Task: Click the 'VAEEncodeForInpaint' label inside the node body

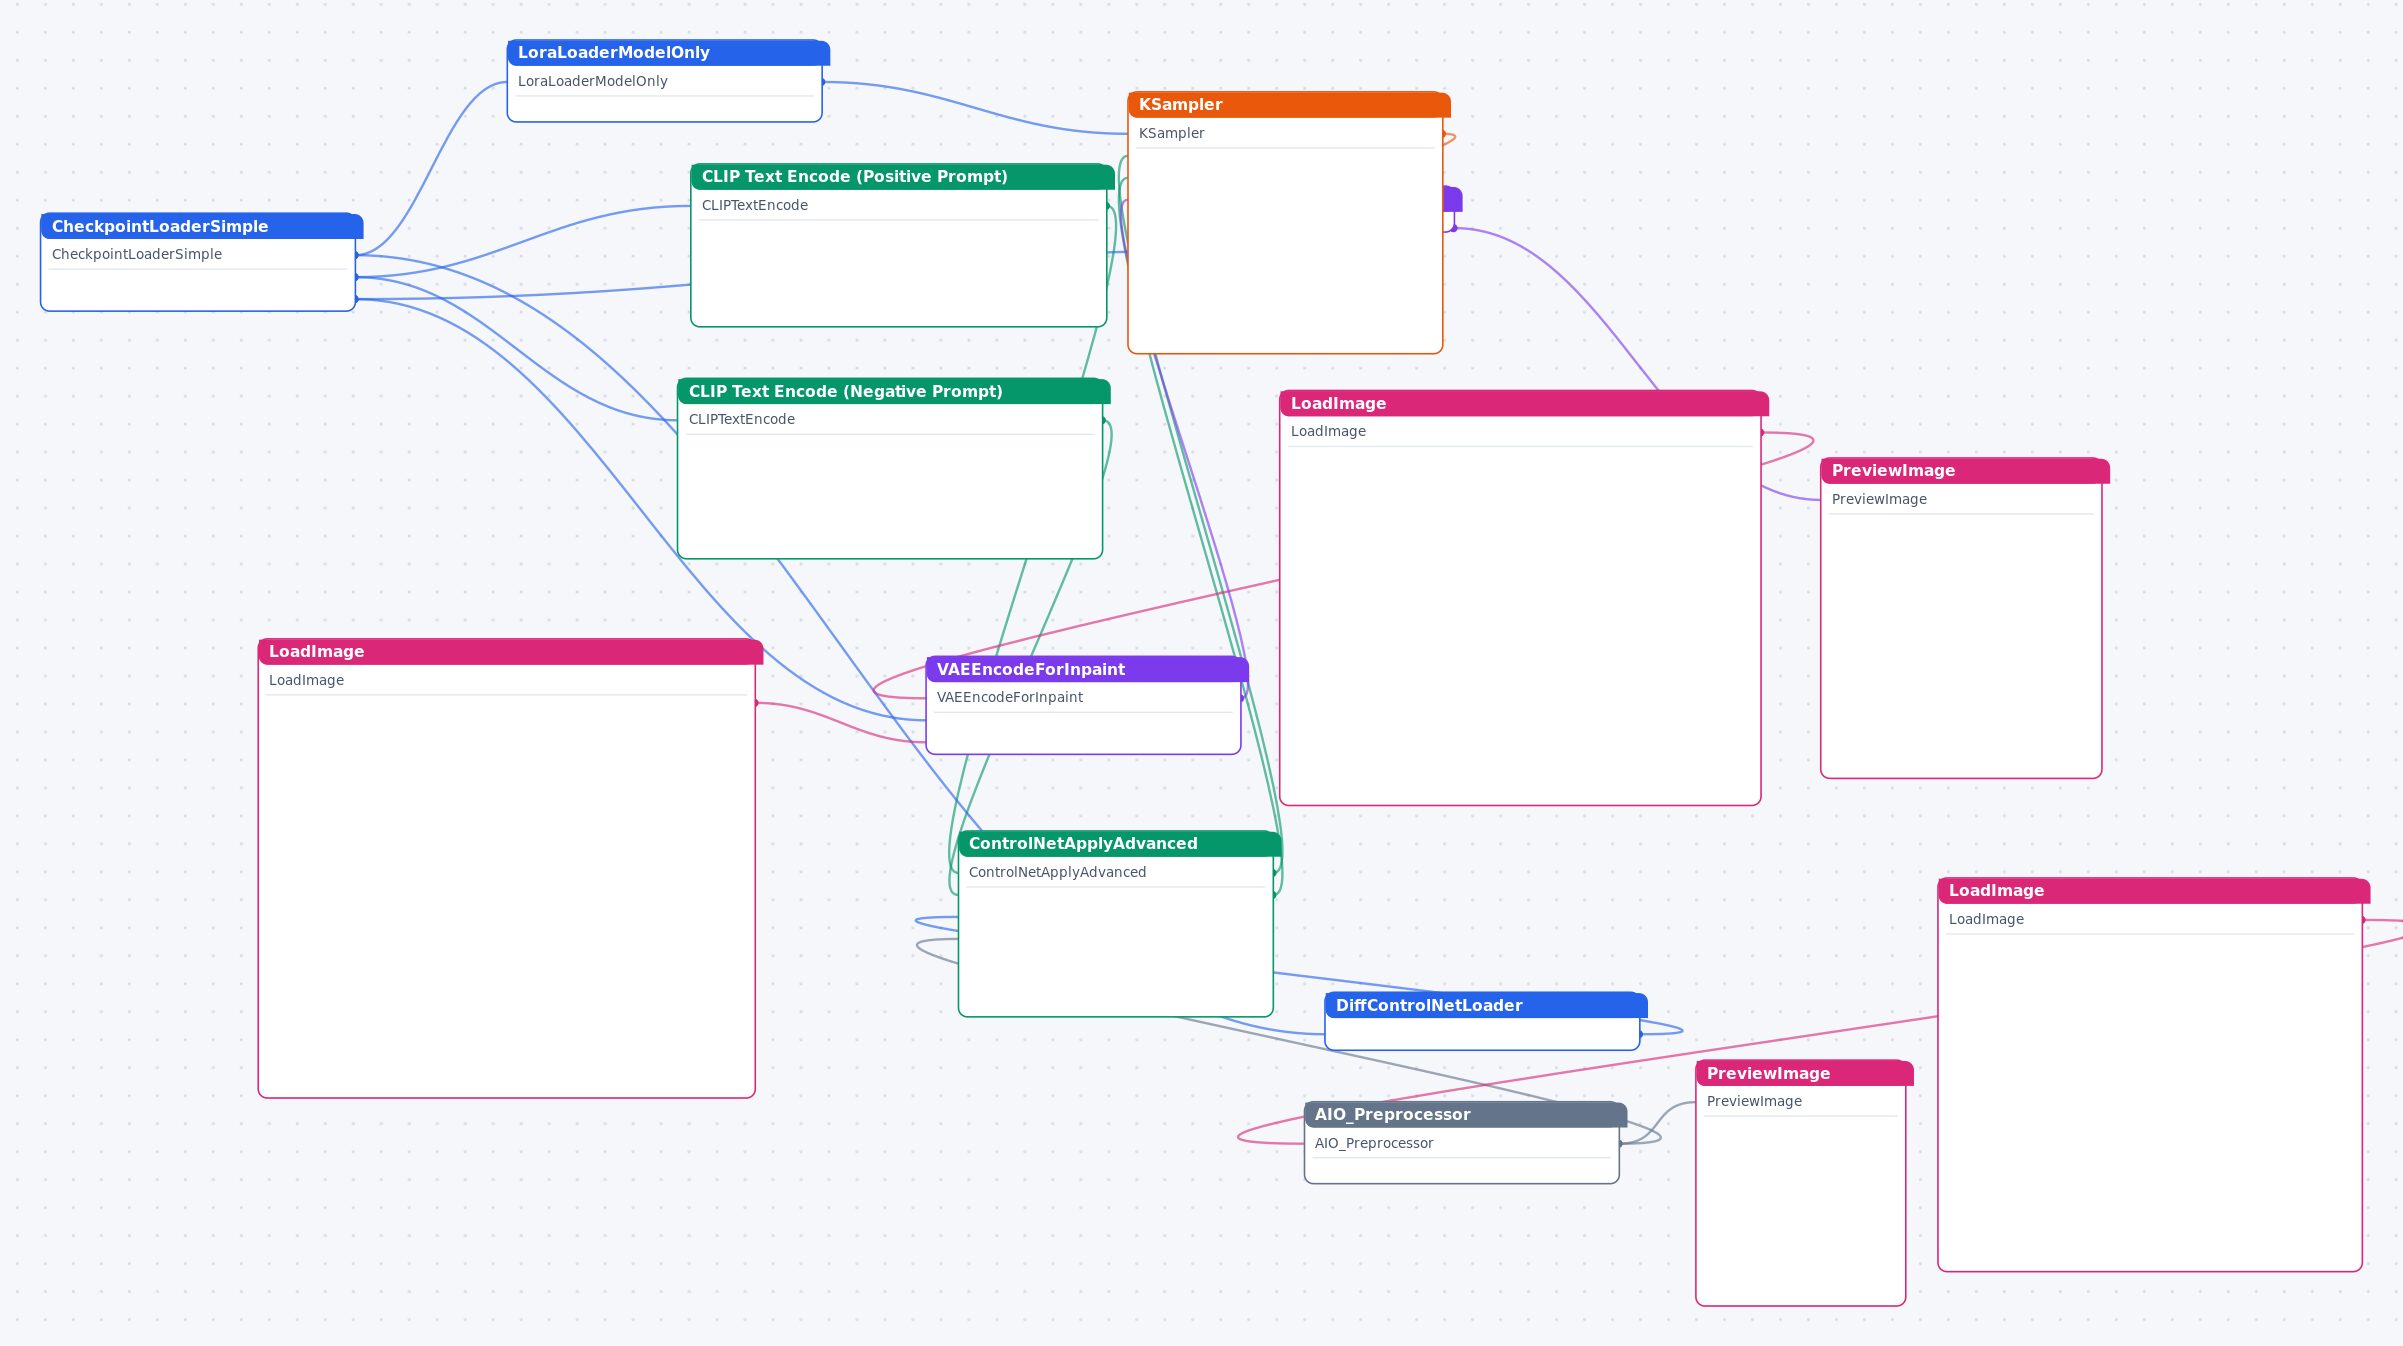Action: pos(1010,697)
